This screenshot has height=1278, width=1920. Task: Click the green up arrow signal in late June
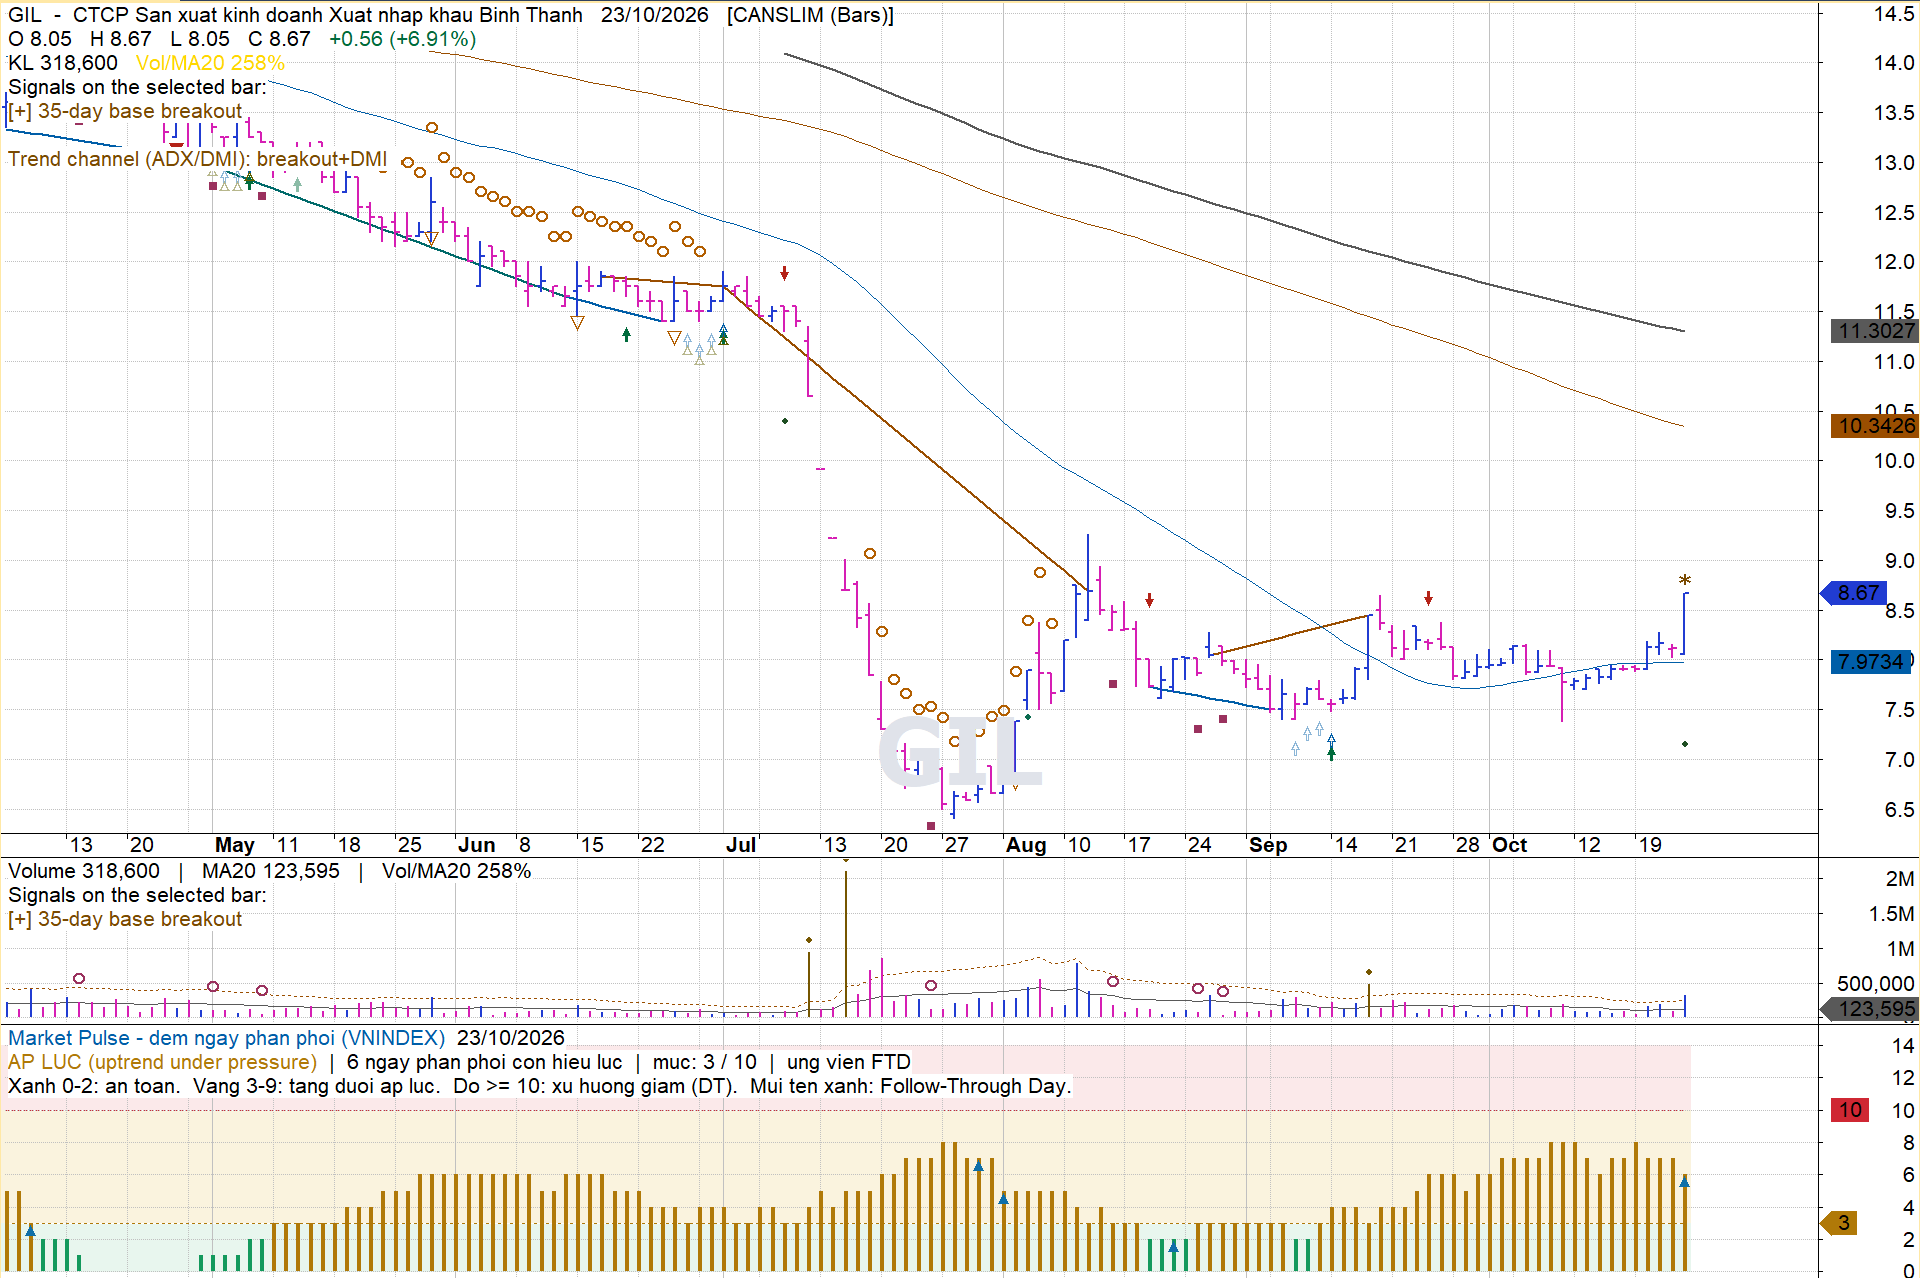pyautogui.click(x=626, y=335)
